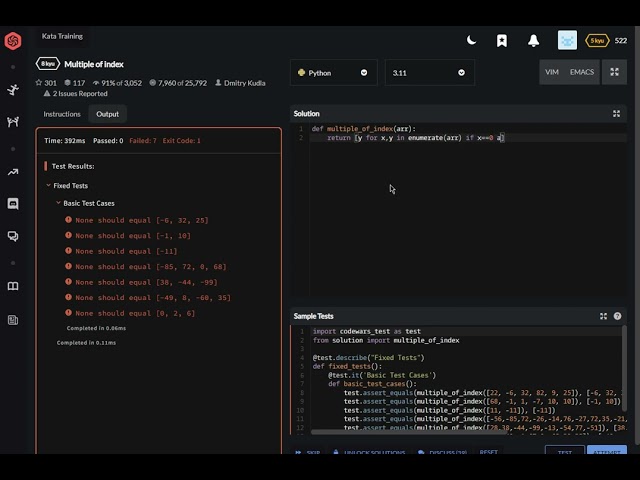Click 'Completed in 0.11ms' text
Screen dimensions: 640x480
pyautogui.click(x=86, y=342)
